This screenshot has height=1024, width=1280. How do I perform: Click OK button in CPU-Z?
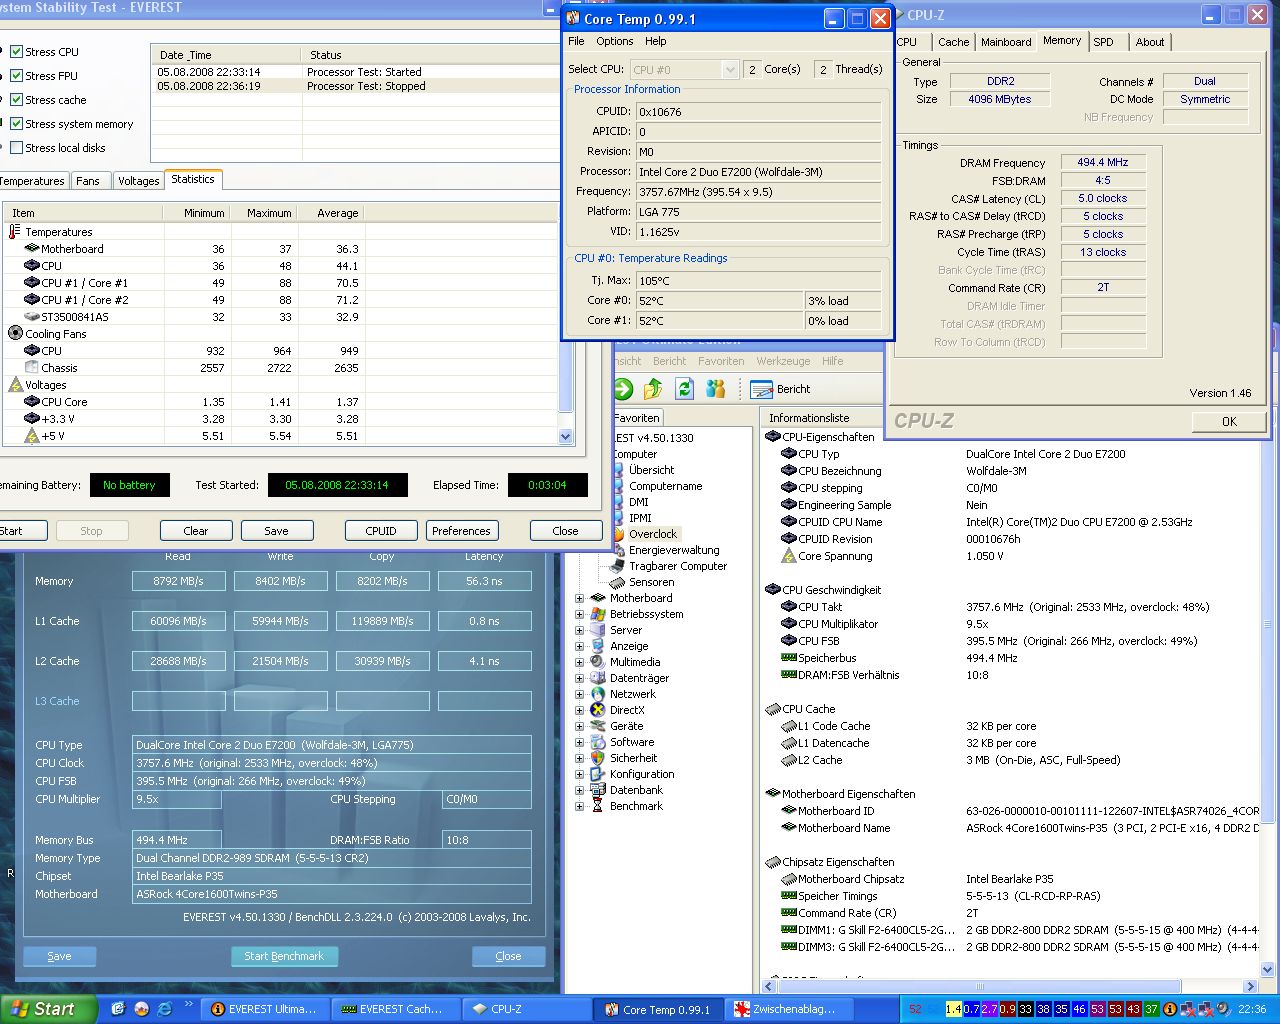[1229, 421]
